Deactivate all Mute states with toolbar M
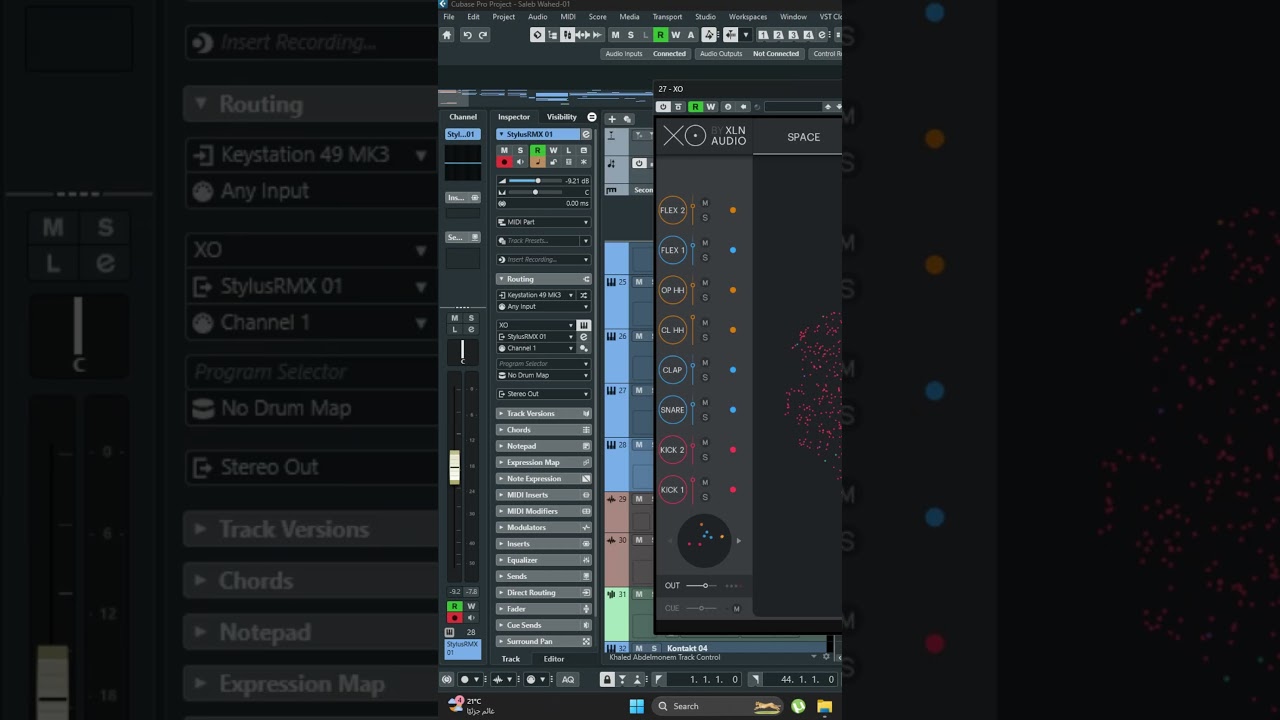 coord(615,35)
